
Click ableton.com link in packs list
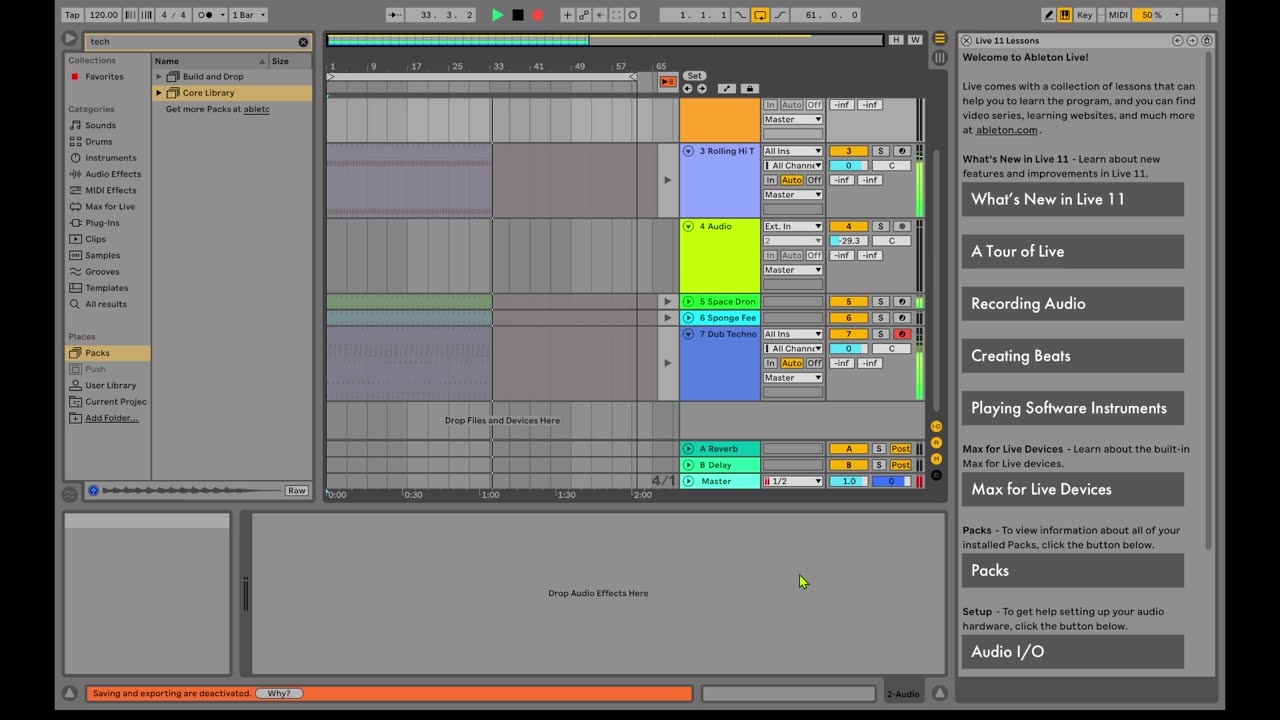click(x=256, y=109)
